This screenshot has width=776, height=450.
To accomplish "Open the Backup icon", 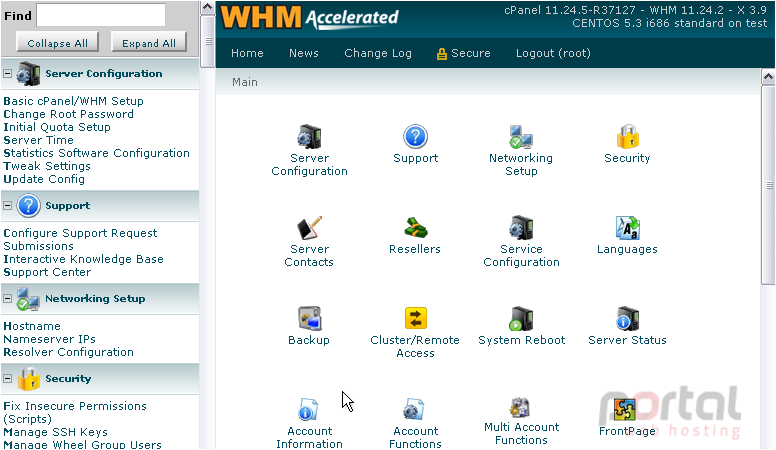I will (309, 319).
